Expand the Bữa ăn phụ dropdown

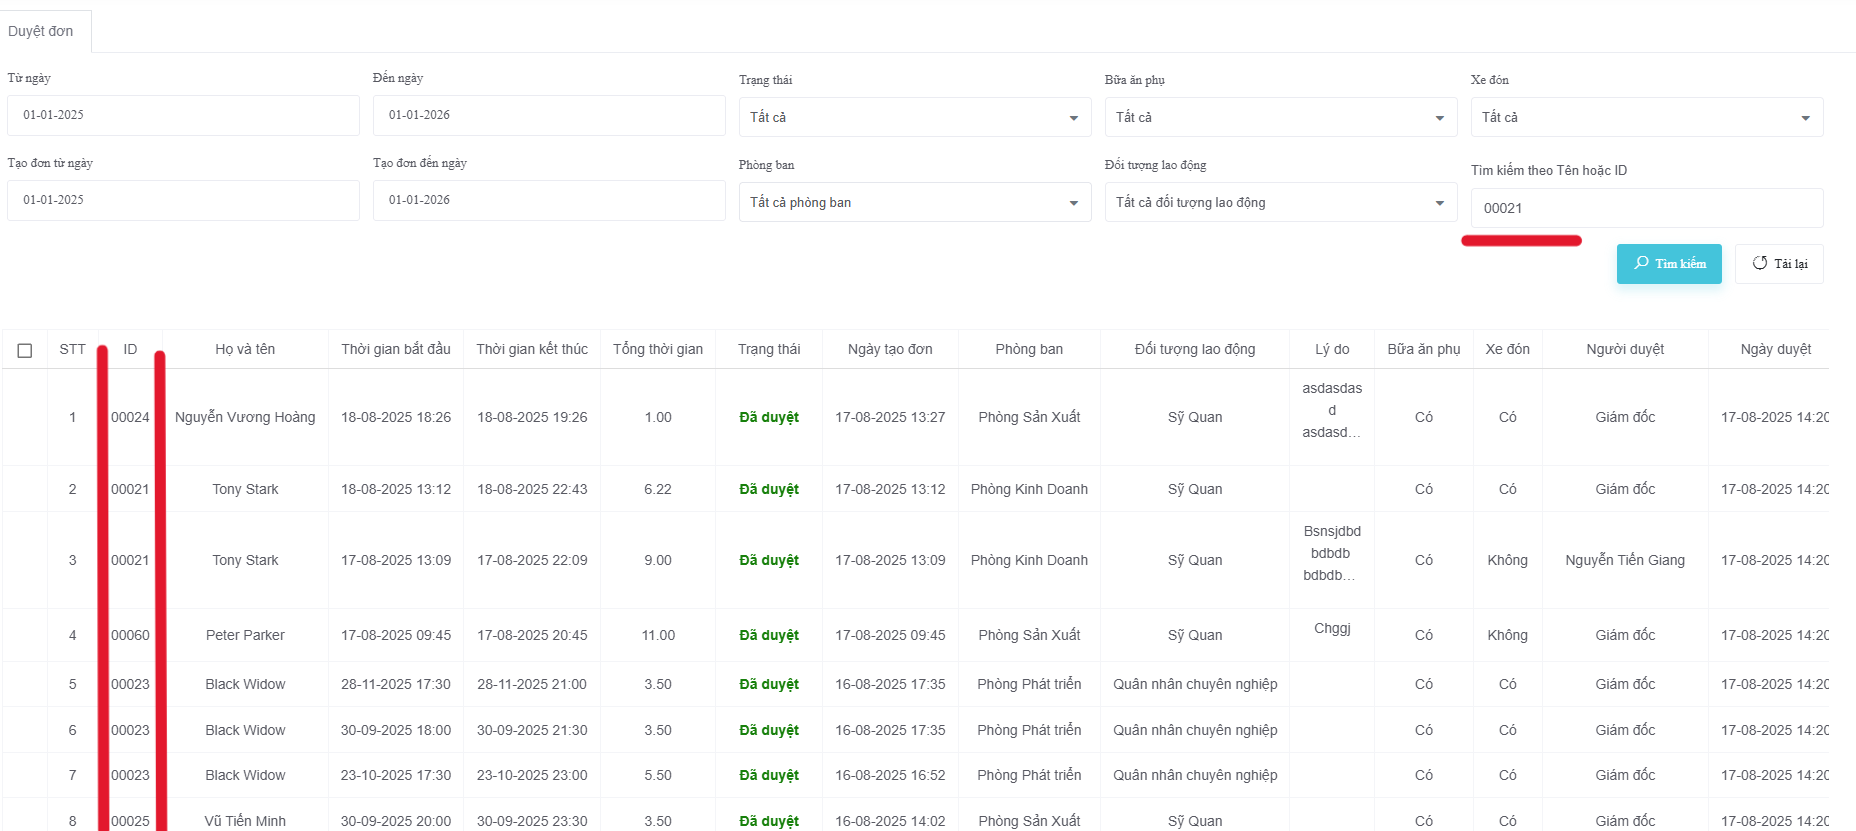tap(1280, 117)
